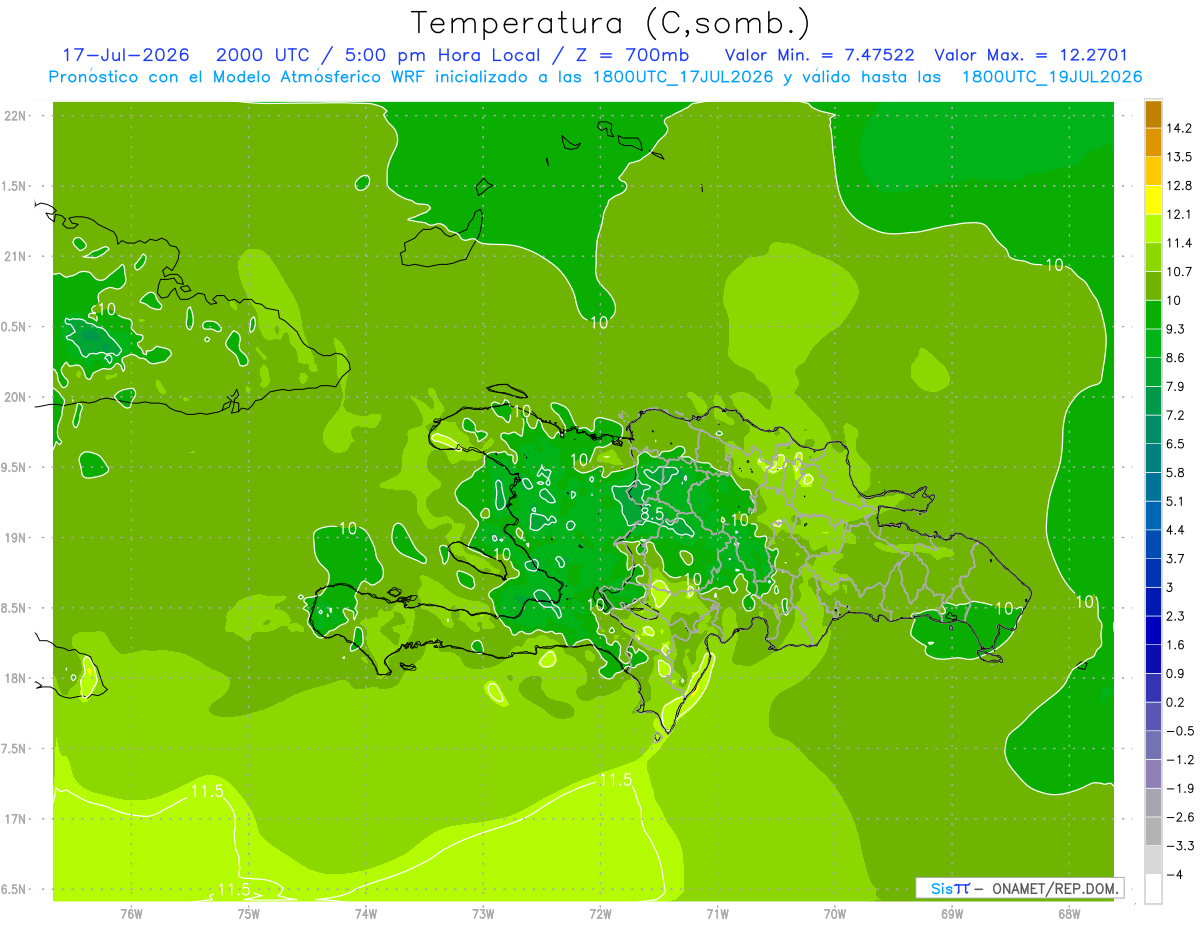Viewport: 1200px width, 927px height.
Task: Click the "19N" latitude axis label
Action: 16,537
